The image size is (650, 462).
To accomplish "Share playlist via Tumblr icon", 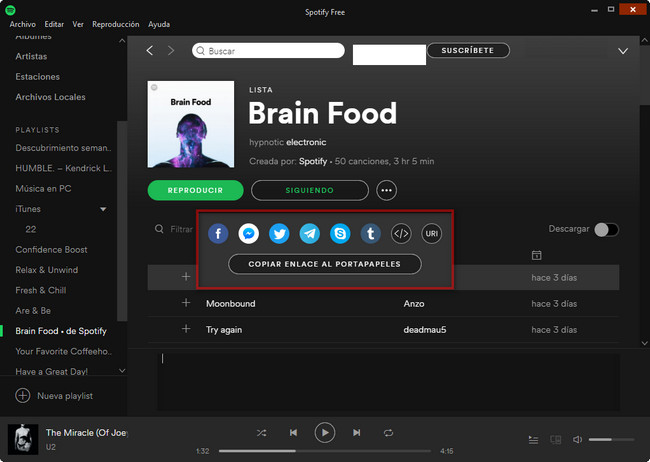I will pos(371,233).
